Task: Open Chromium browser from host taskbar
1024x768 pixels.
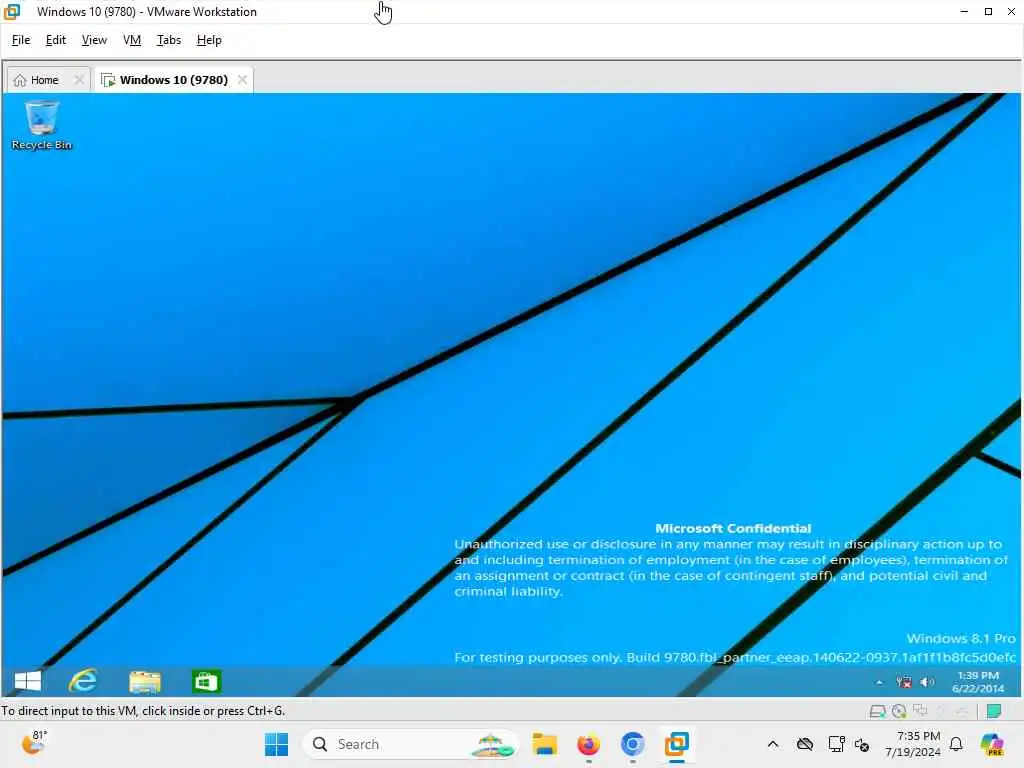Action: coord(632,744)
